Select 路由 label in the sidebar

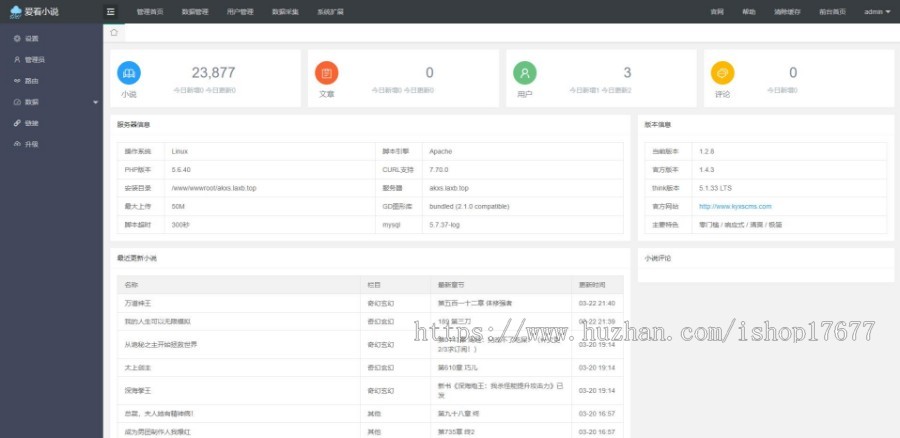(32, 81)
